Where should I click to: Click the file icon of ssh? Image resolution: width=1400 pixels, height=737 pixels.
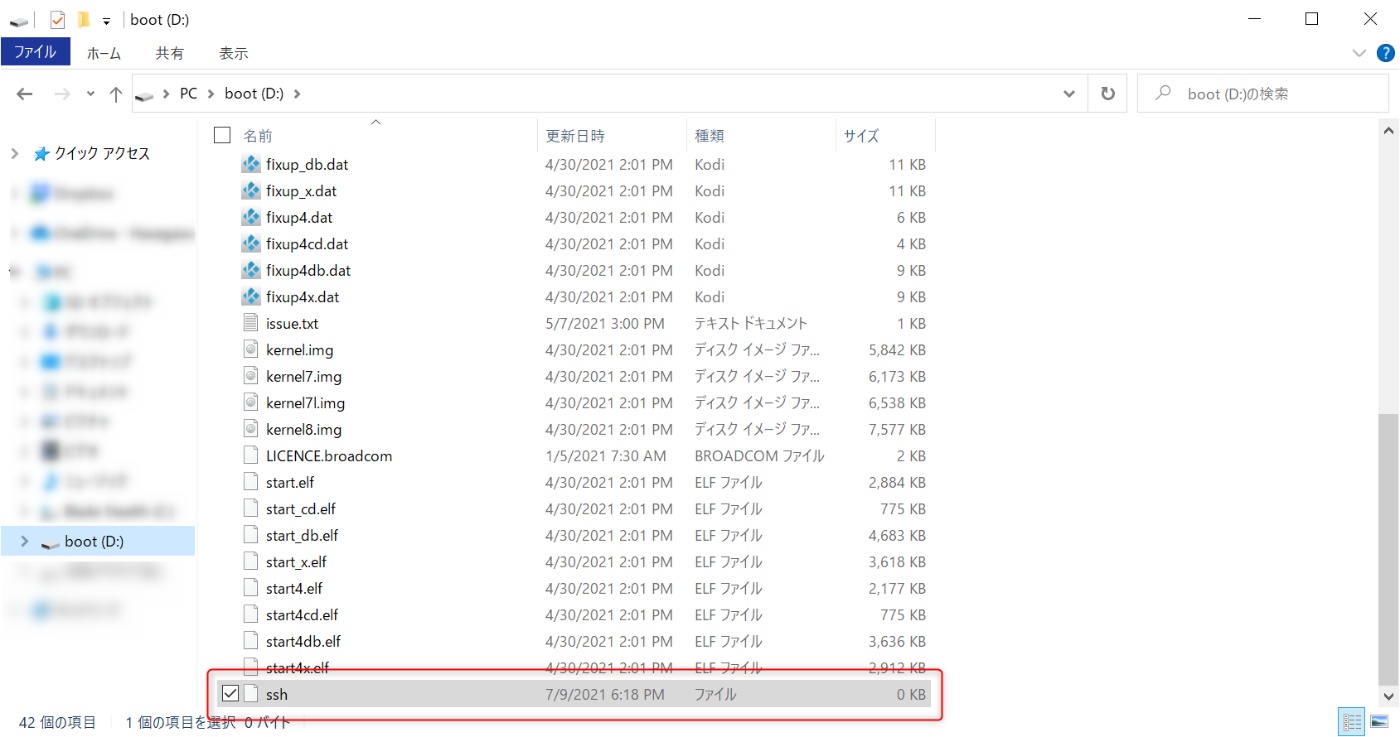(x=251, y=694)
